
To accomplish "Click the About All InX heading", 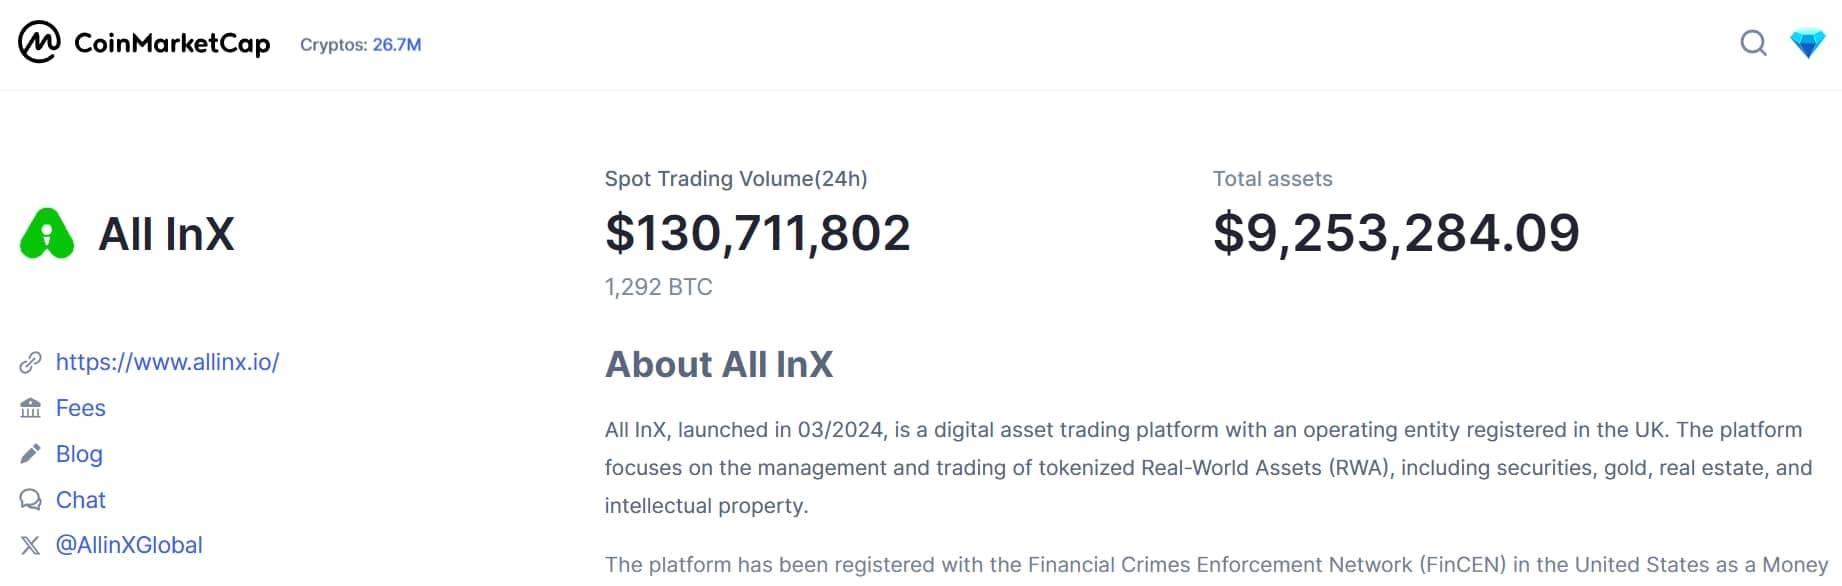I will point(718,365).
